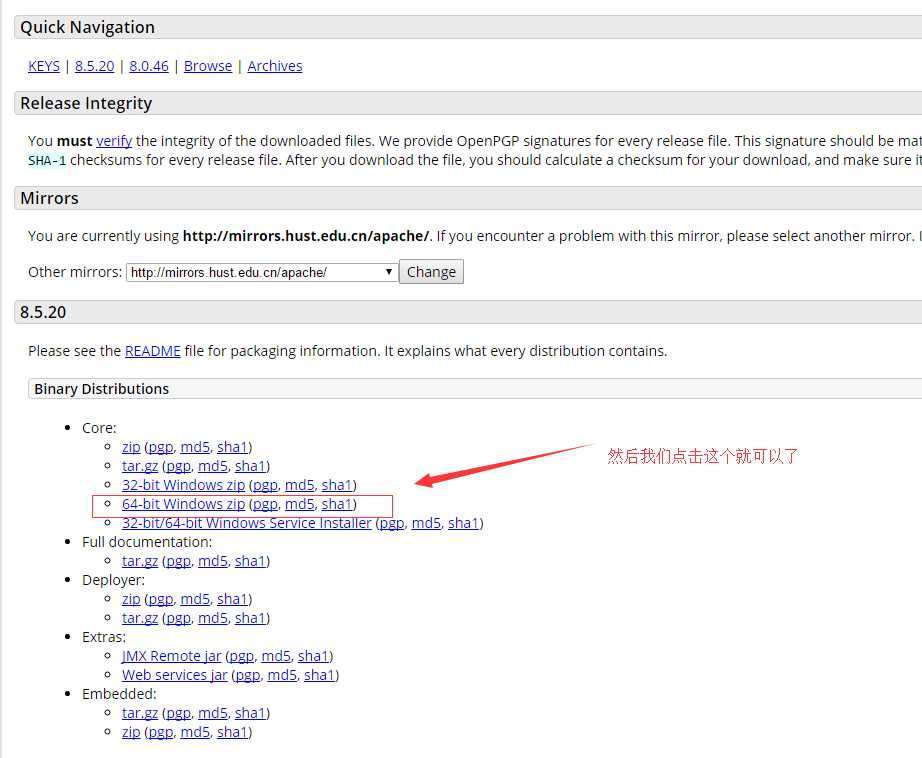Download the 32-bit Windows zip
The width and height of the screenshot is (922, 758).
[x=183, y=485]
